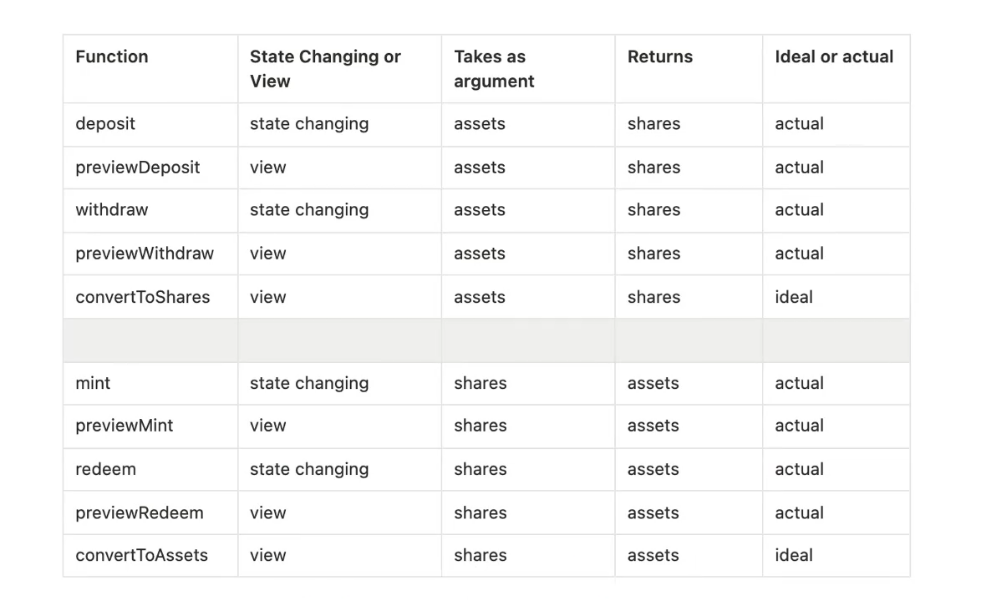Image resolution: width=981 pixels, height=609 pixels.
Task: Click the "withdraw" function cell
Action: coord(112,210)
